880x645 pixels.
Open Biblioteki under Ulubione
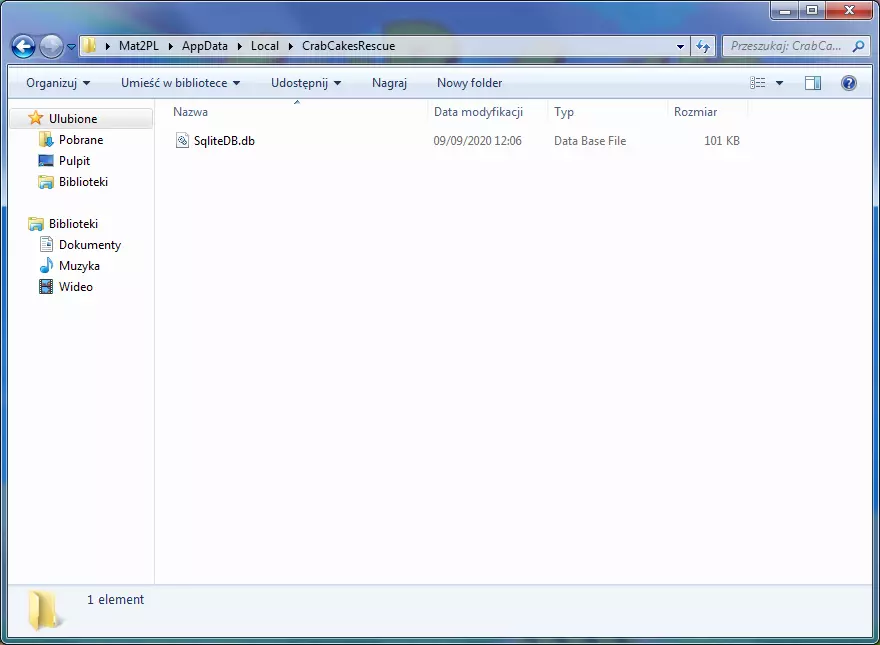83,182
